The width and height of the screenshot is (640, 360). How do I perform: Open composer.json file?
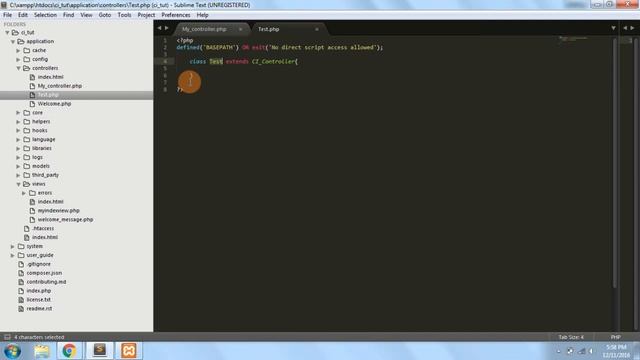[44, 273]
